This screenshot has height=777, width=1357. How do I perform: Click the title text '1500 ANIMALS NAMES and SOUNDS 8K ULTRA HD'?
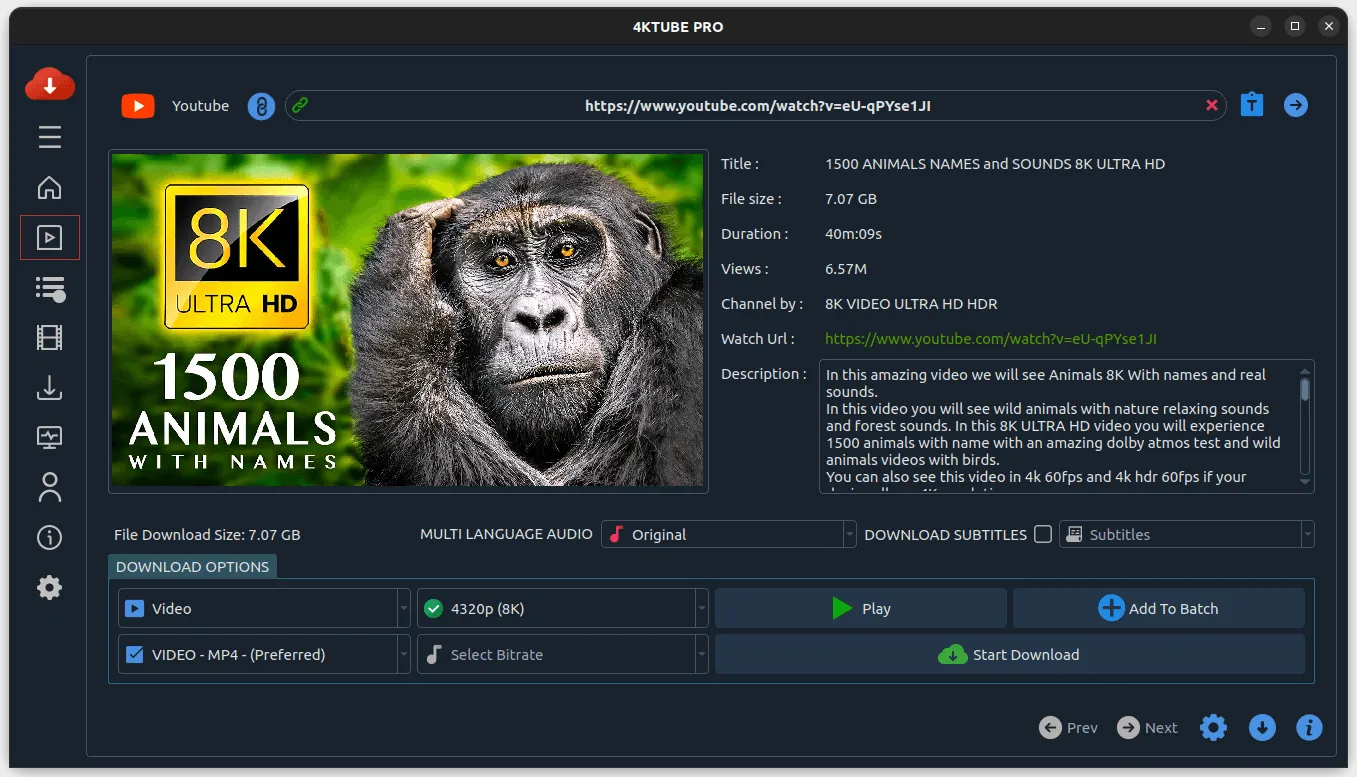[x=995, y=164]
